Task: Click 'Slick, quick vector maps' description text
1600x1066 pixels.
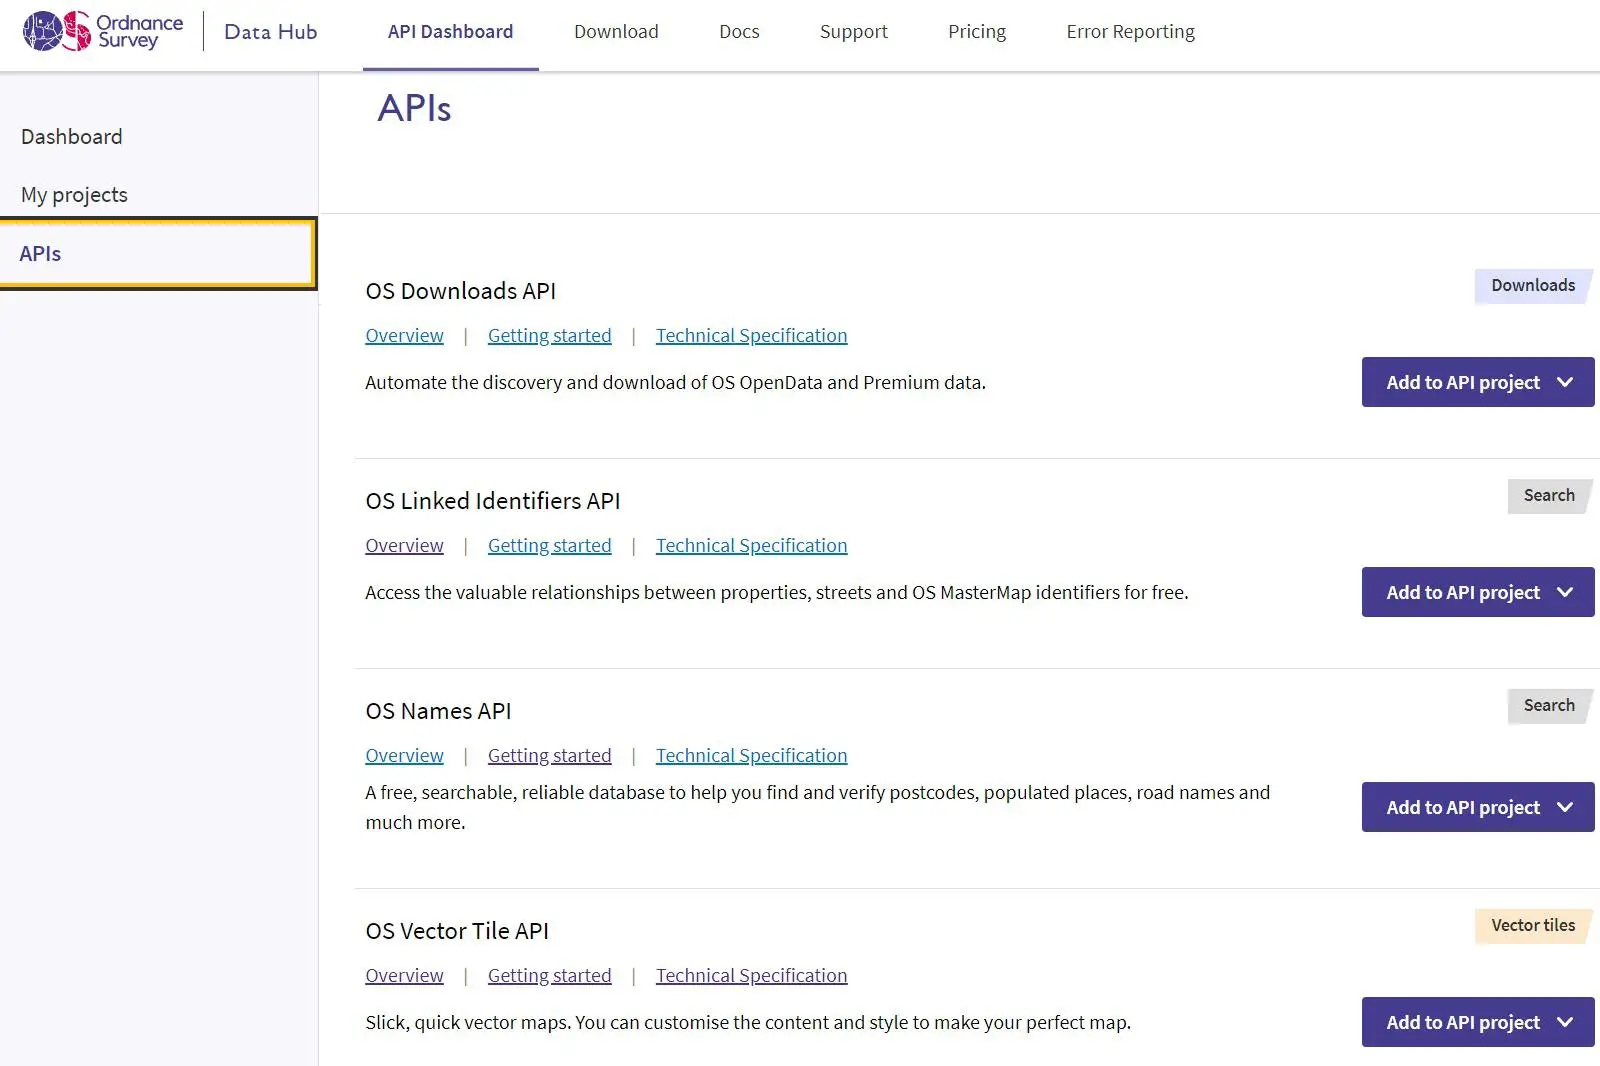Action: tap(748, 1023)
